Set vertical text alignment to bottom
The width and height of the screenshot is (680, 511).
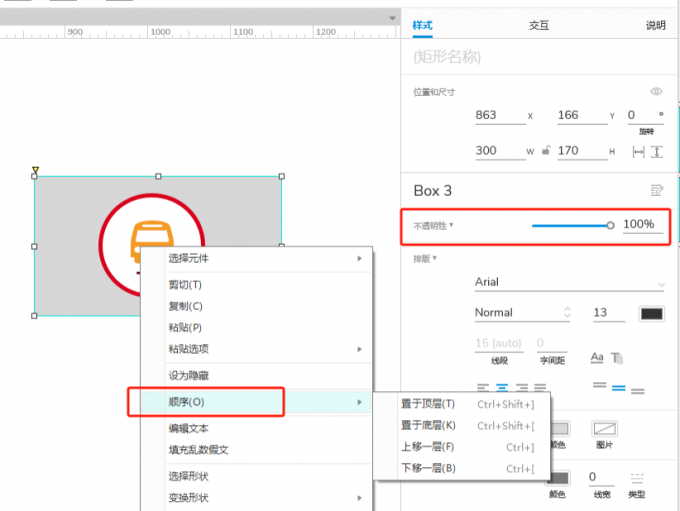point(638,391)
